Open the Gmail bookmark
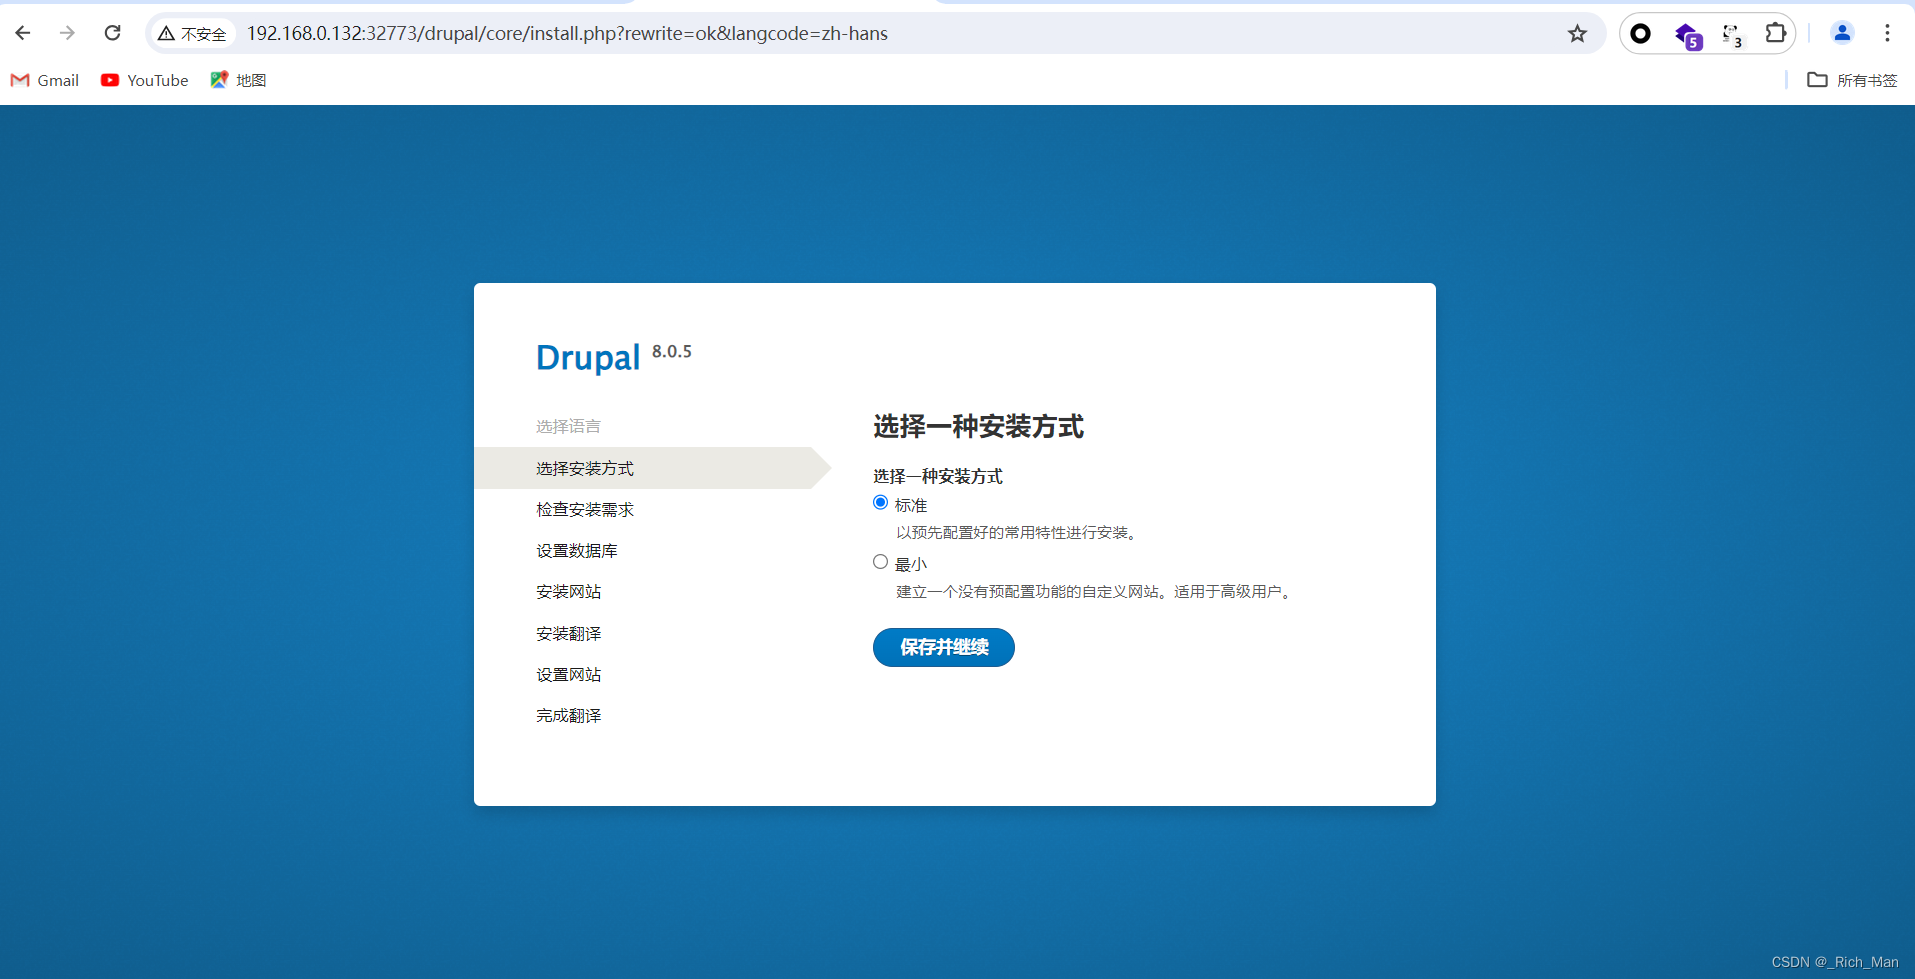This screenshot has height=979, width=1915. coord(44,80)
